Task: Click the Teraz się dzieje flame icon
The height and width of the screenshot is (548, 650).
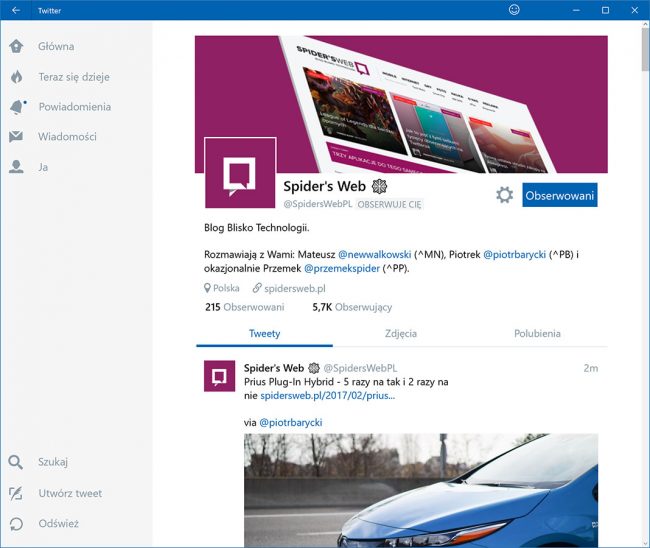Action: pos(17,77)
